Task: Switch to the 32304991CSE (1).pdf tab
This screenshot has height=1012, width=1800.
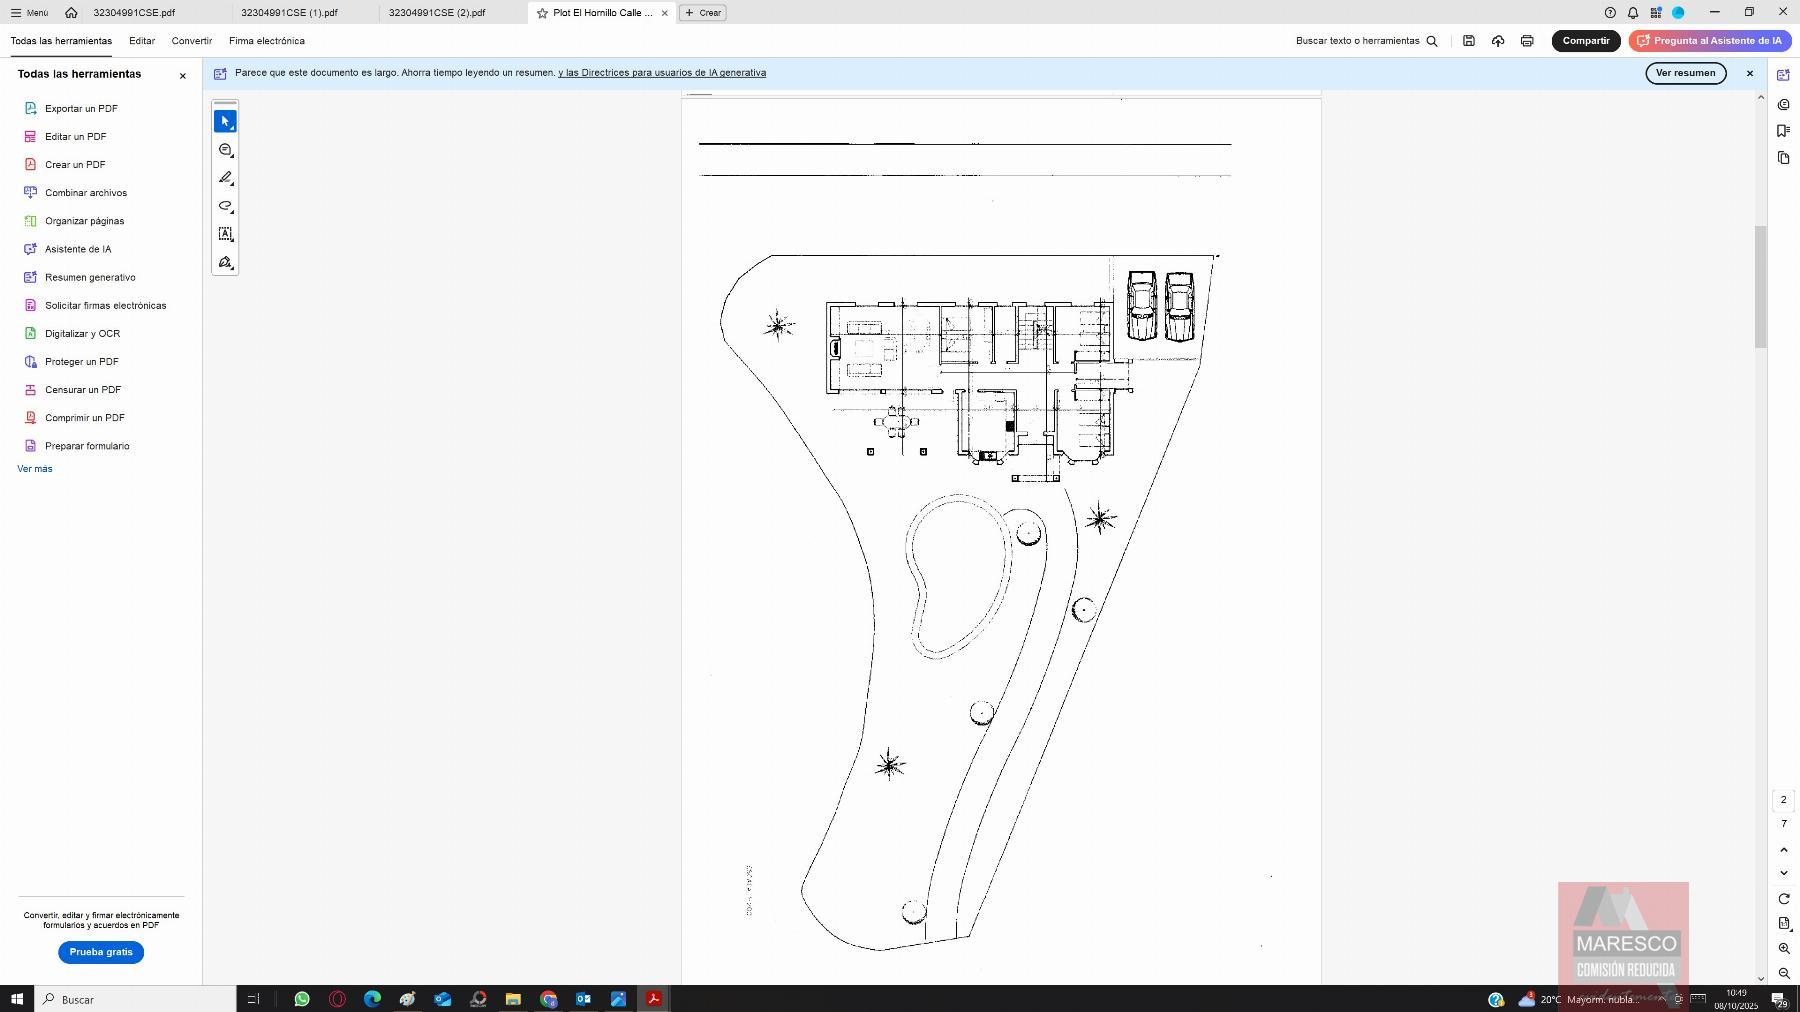Action: pyautogui.click(x=289, y=13)
